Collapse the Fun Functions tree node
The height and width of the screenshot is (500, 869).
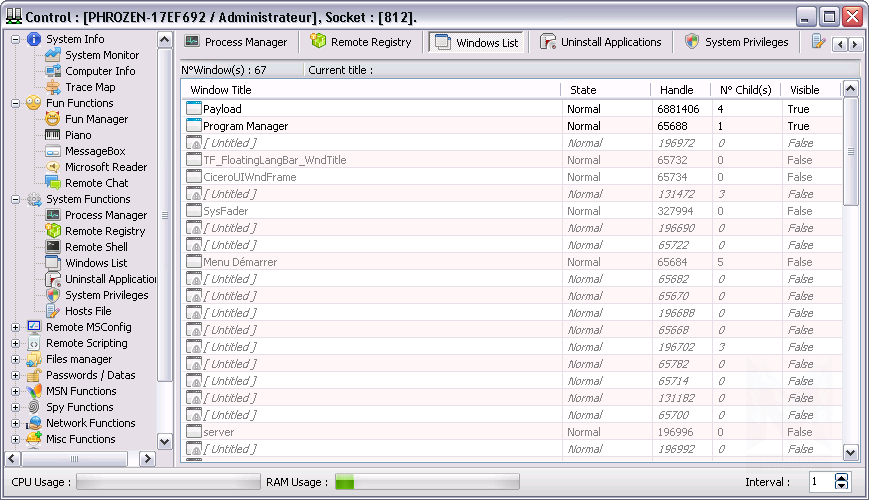[15, 103]
